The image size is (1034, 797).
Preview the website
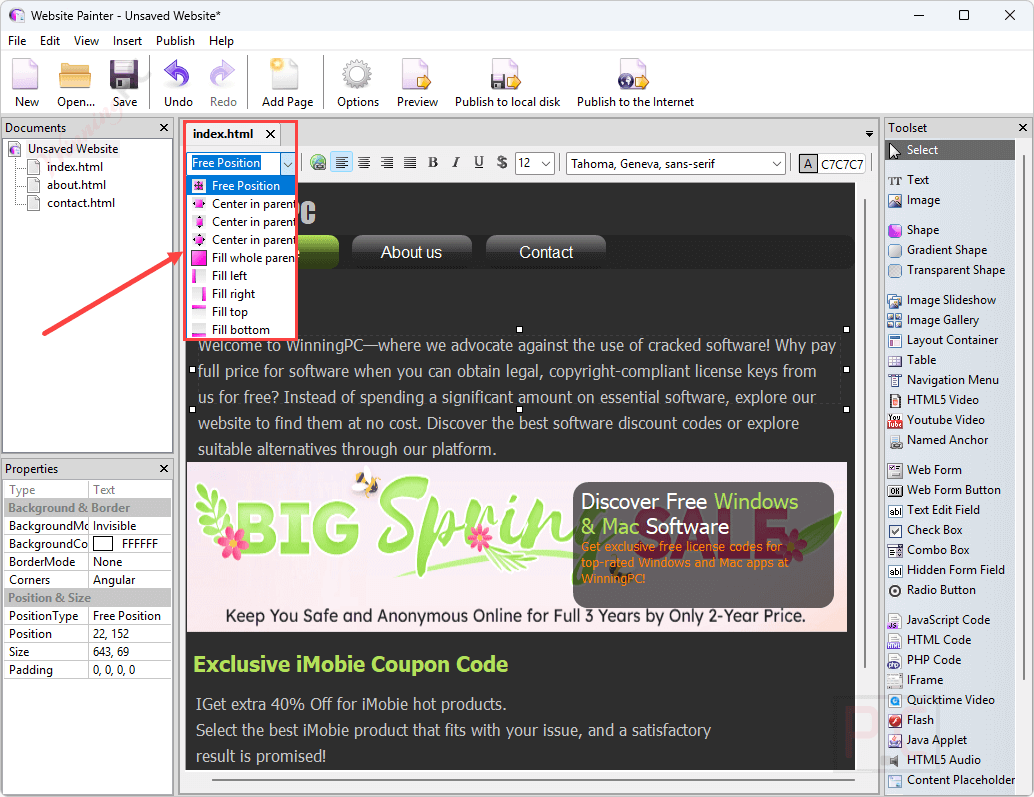(x=417, y=82)
